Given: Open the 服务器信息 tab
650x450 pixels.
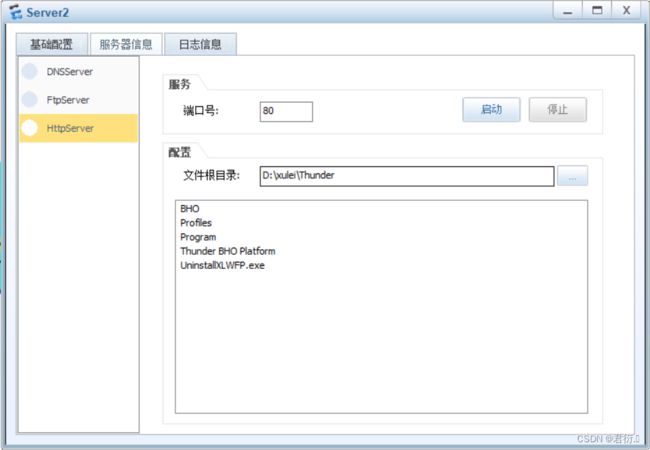Looking at the screenshot, I should 126,44.
